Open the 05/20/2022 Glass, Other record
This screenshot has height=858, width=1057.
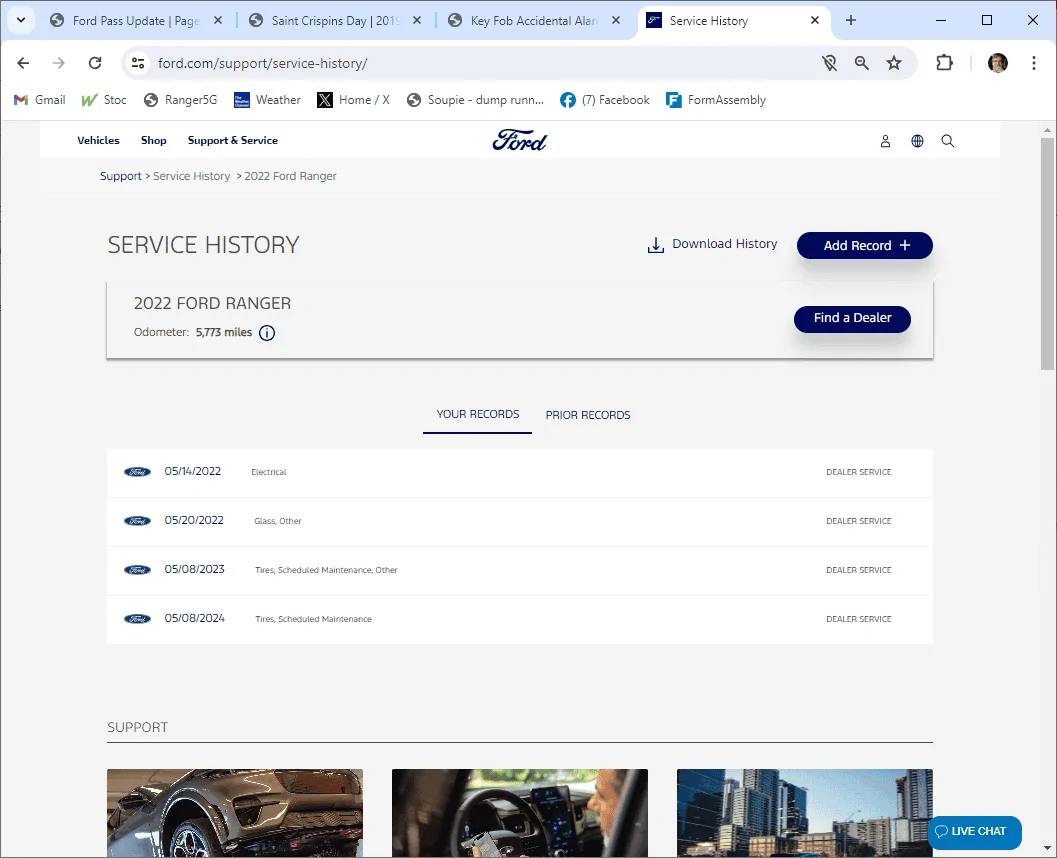pyautogui.click(x=520, y=522)
